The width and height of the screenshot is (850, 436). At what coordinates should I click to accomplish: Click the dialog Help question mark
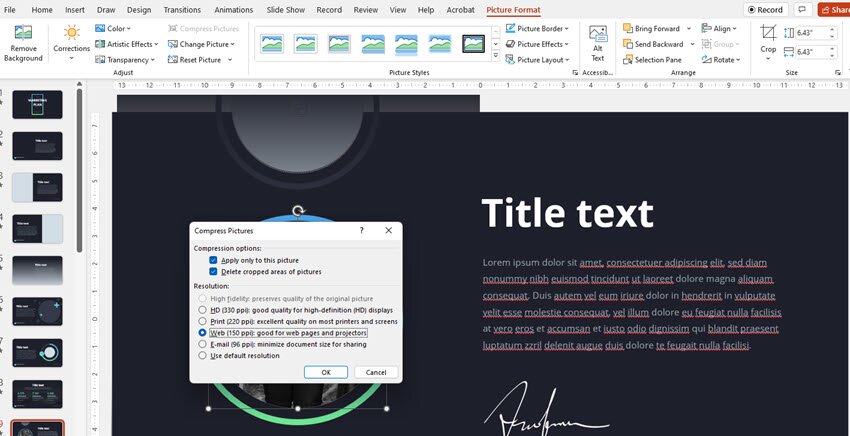[362, 230]
